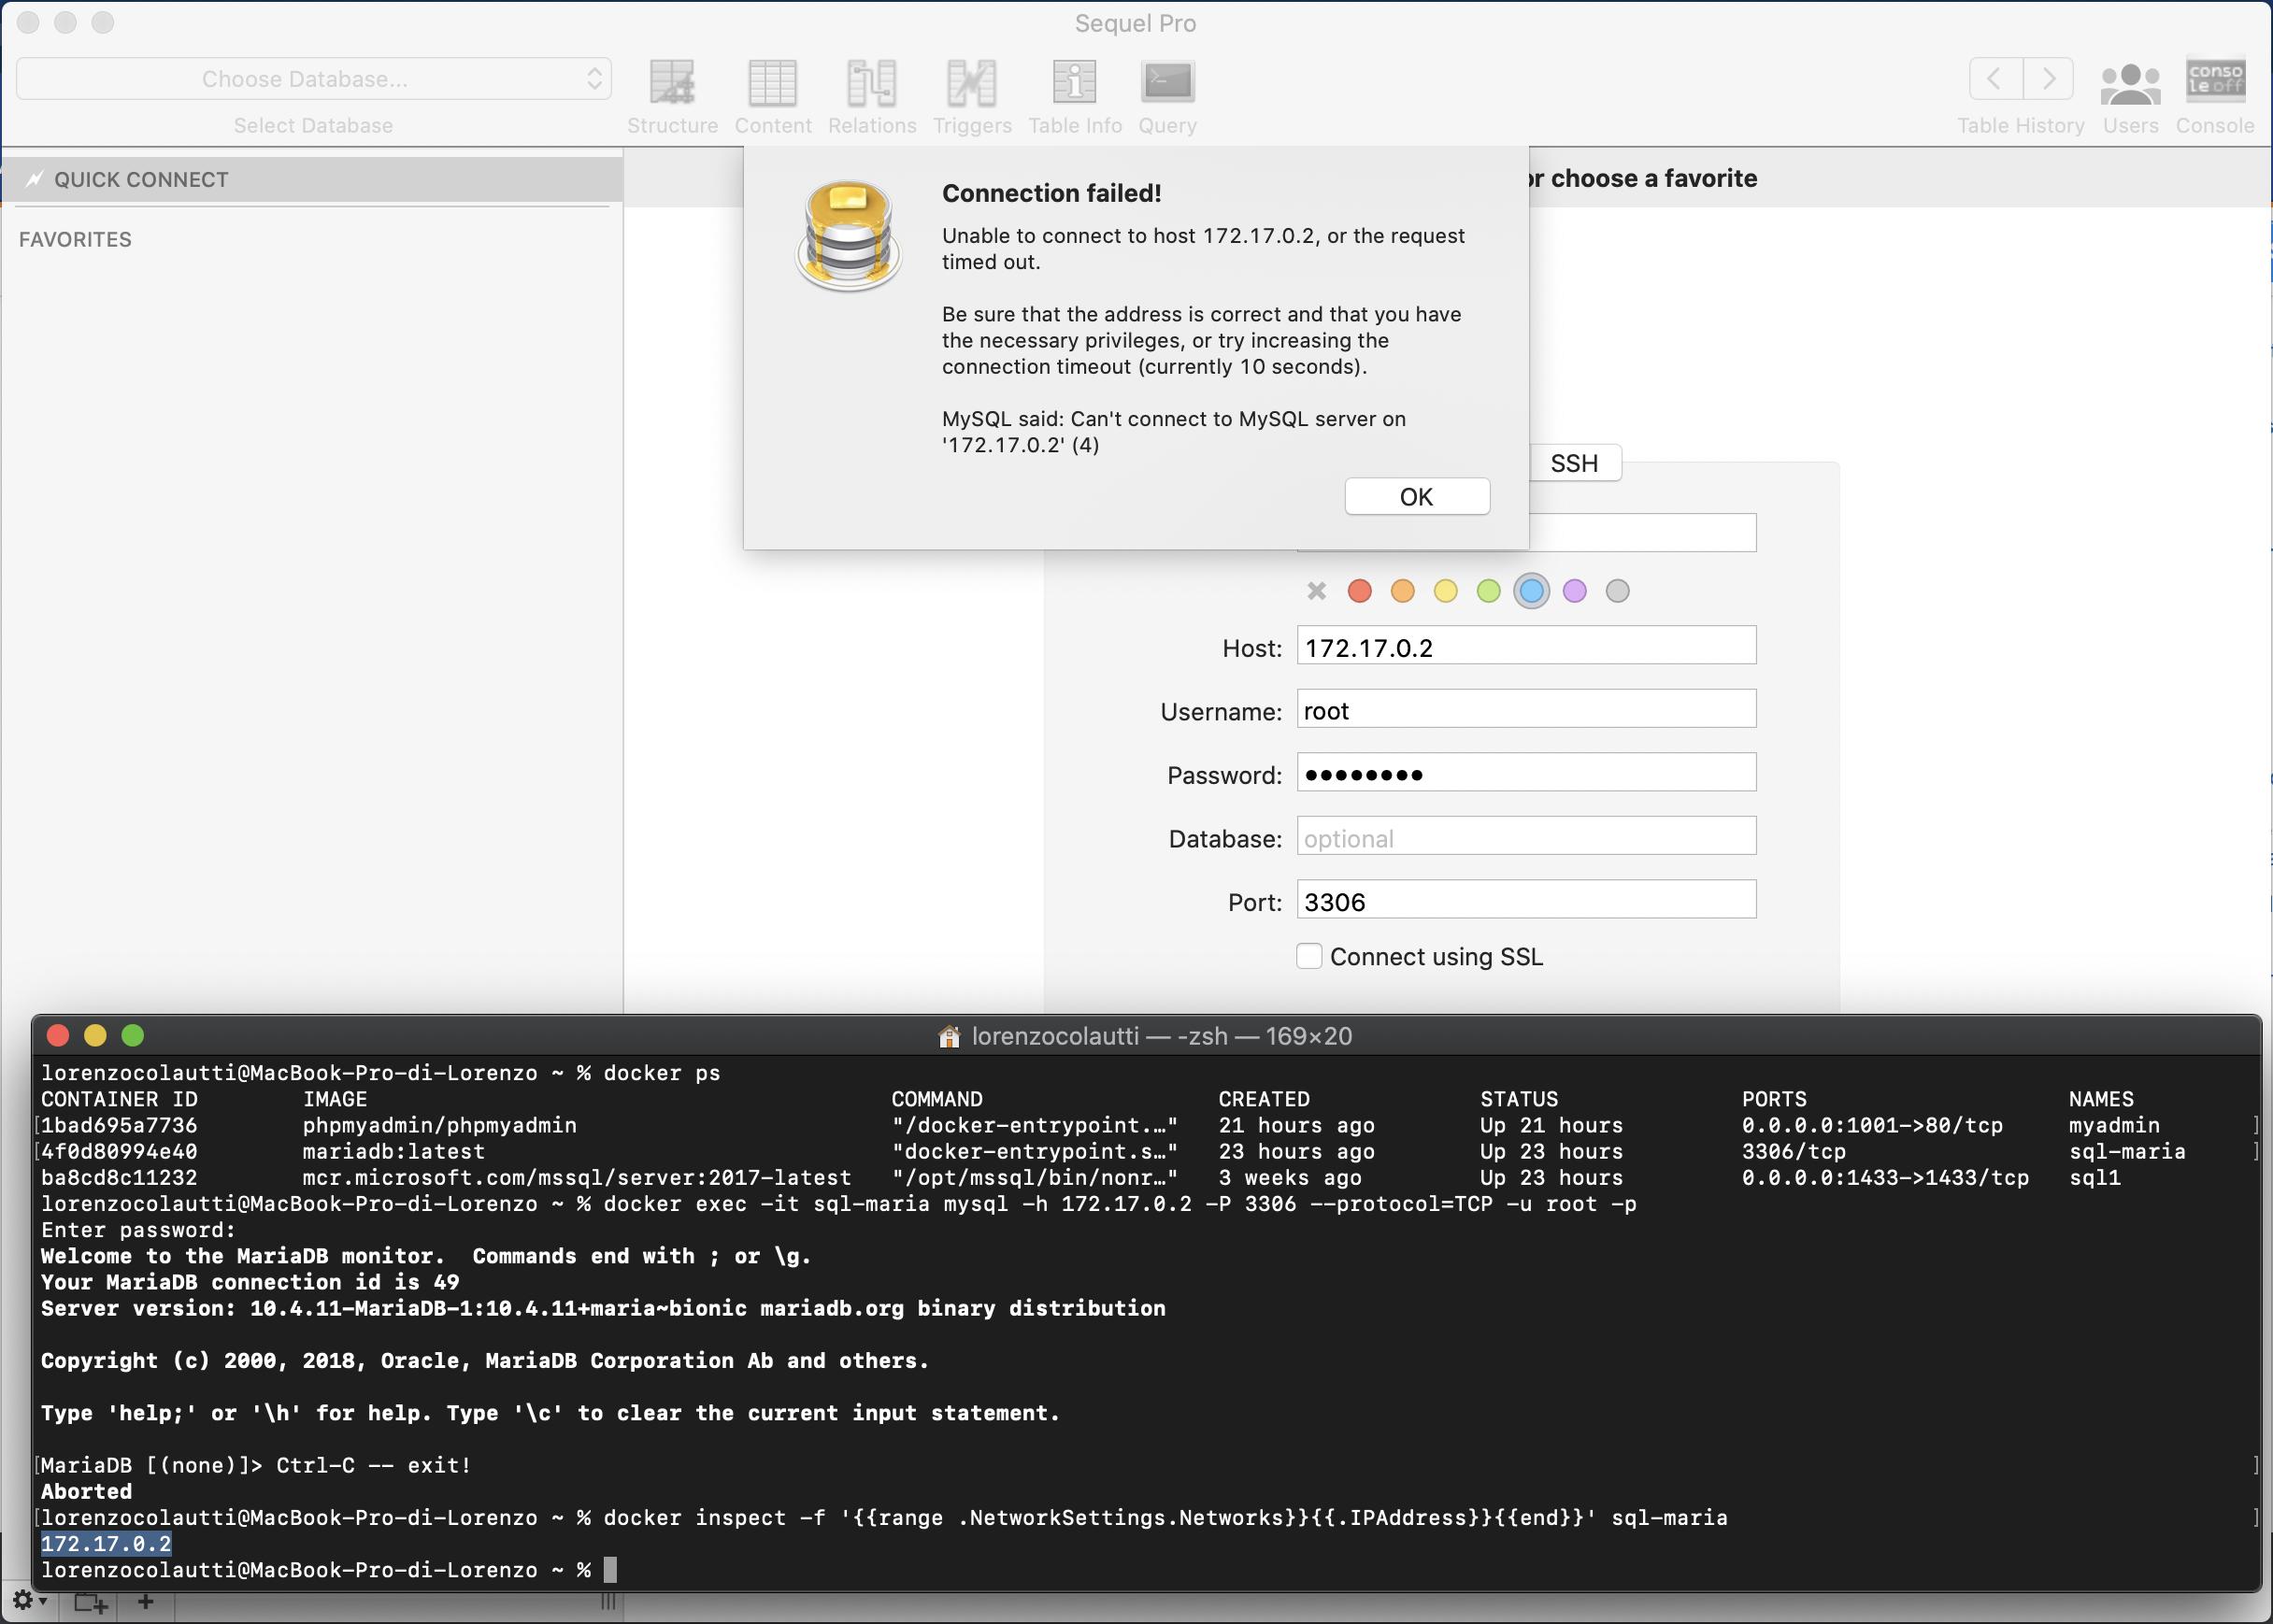2273x1624 pixels.
Task: Click the Sequel Pro pancake icon in dialog
Action: pyautogui.click(x=848, y=236)
